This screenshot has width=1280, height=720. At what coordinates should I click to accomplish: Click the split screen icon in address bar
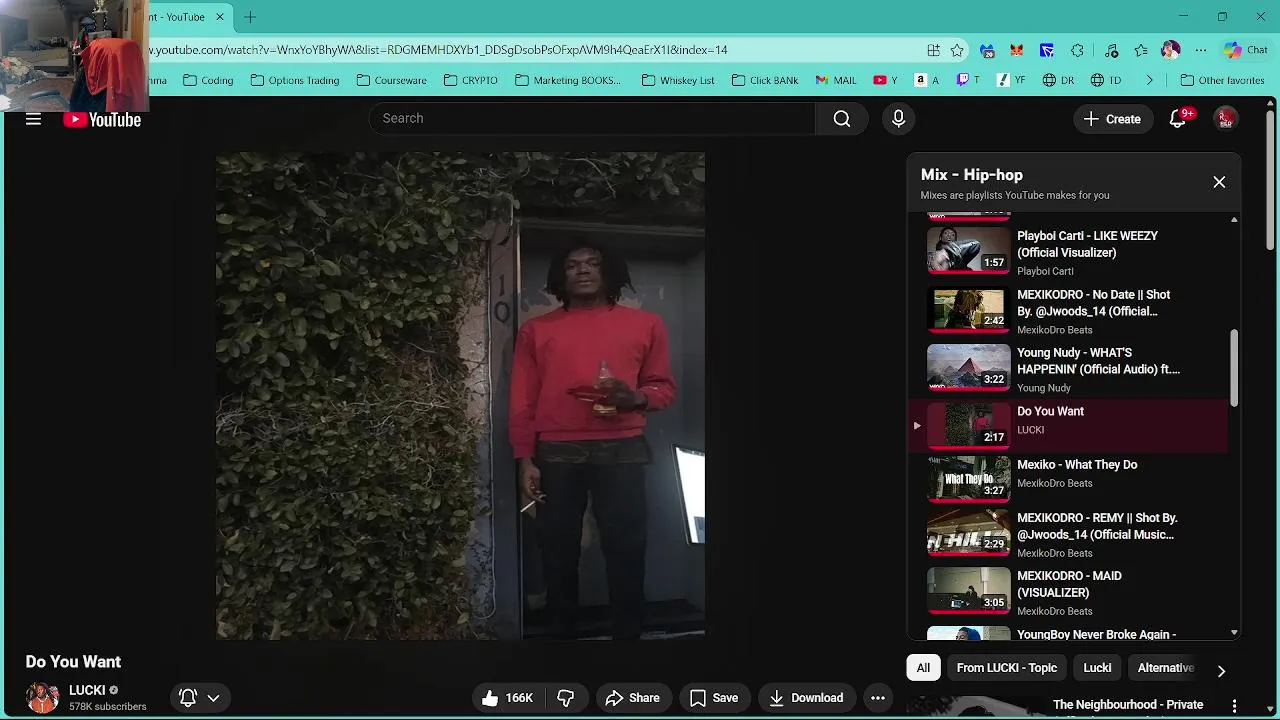(x=933, y=50)
